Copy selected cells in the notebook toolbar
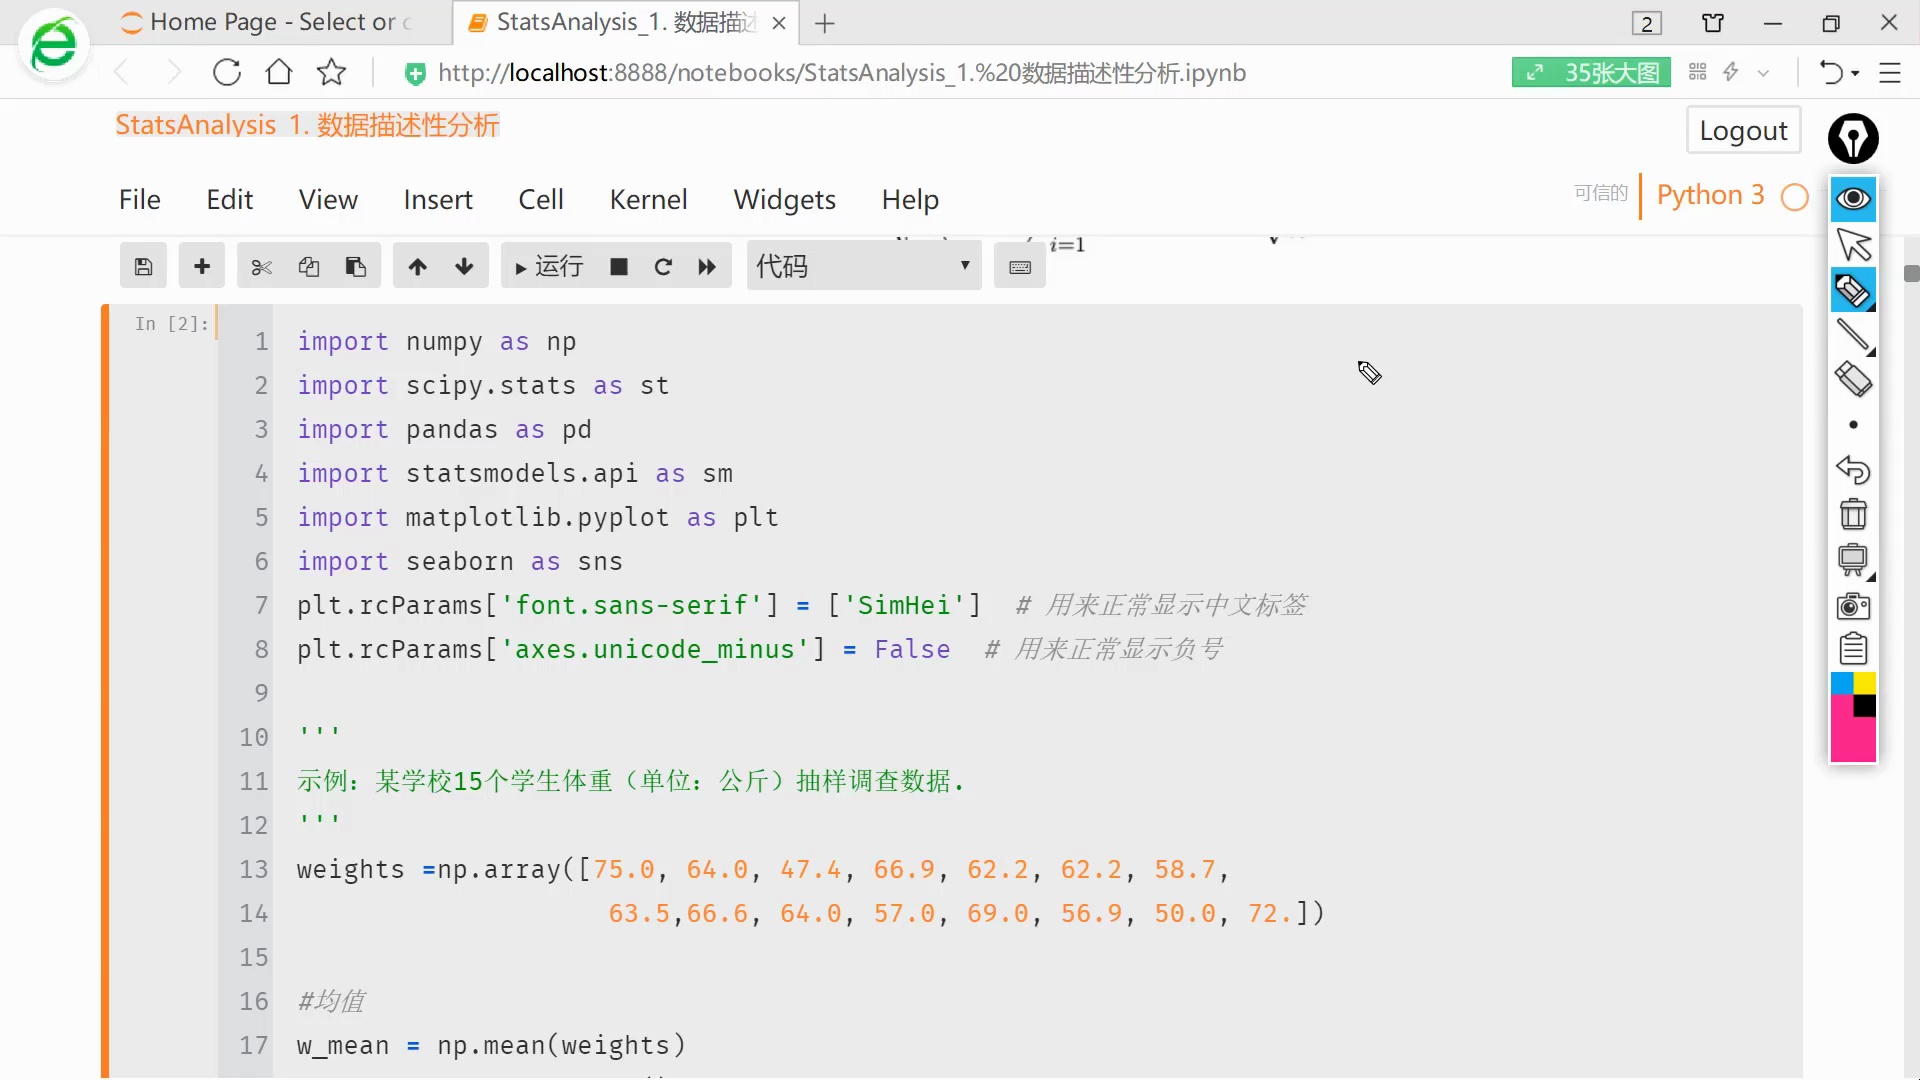The height and width of the screenshot is (1080, 1920). coord(308,267)
